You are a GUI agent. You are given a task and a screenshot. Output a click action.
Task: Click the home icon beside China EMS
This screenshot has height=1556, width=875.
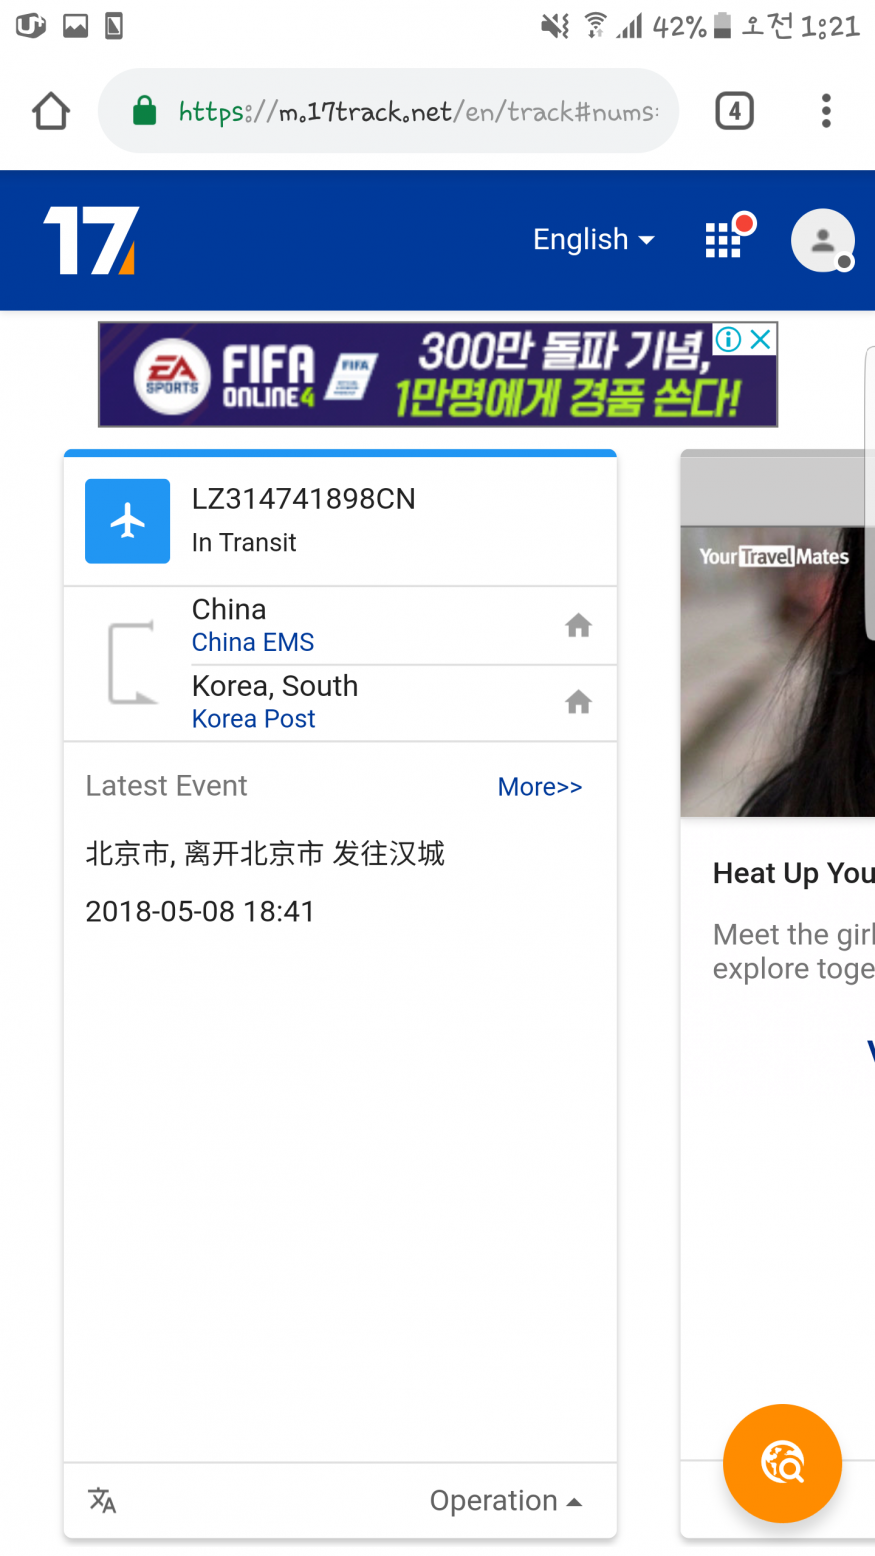pyautogui.click(x=578, y=626)
